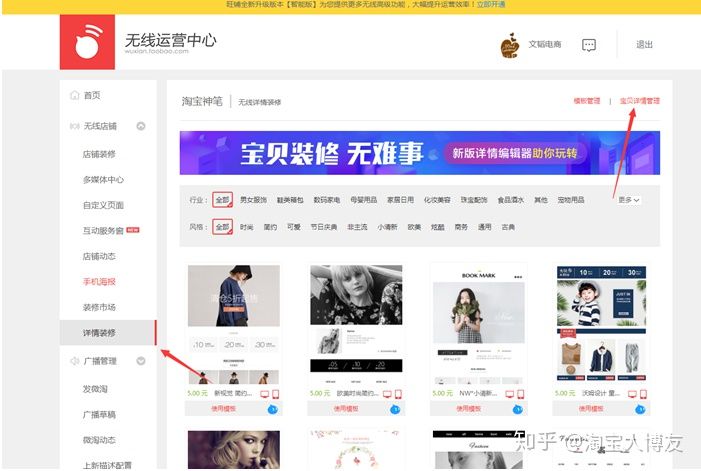Open Wangwang chat icon on NW小清新 template
The height and width of the screenshot is (471, 701).
click(x=517, y=409)
